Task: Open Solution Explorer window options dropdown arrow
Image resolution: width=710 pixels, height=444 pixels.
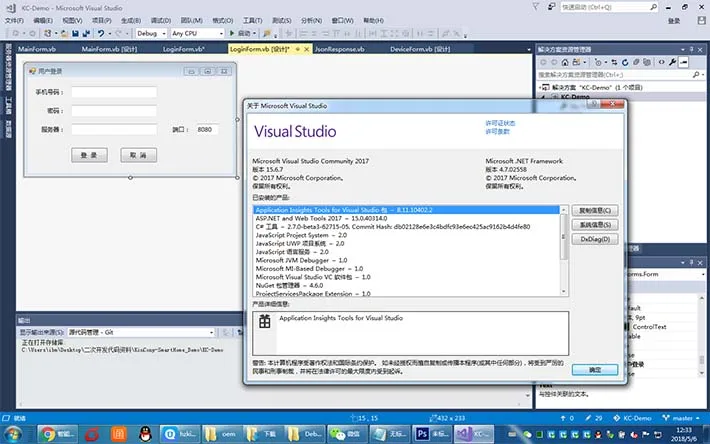Action: pos(682,49)
